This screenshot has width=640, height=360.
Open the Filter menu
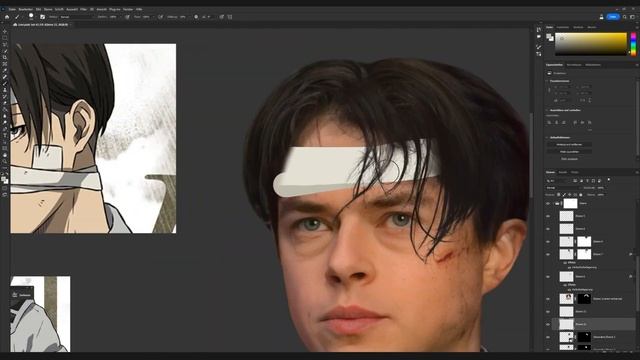pyautogui.click(x=83, y=9)
